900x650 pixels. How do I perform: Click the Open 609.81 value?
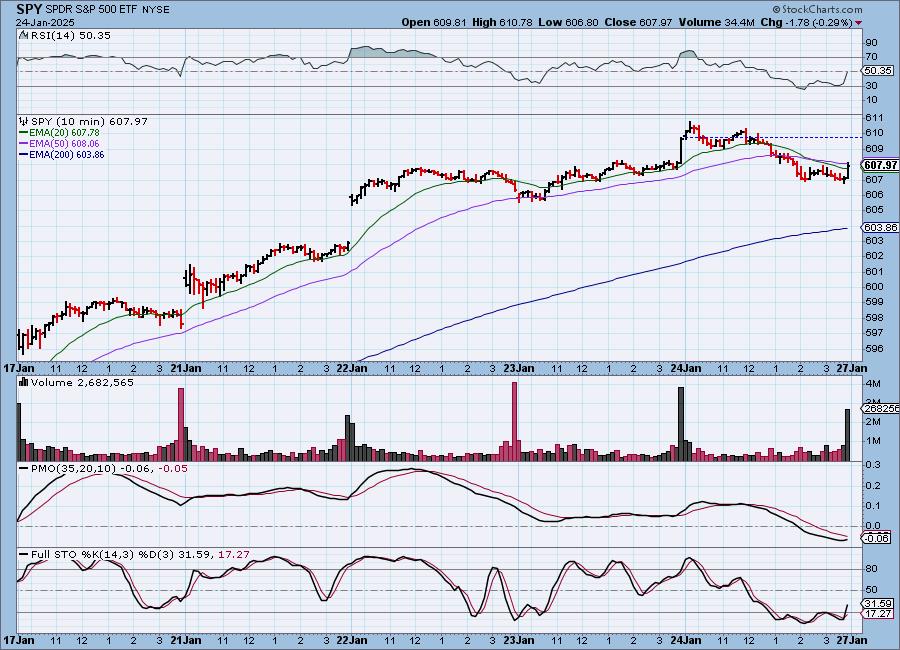(434, 22)
